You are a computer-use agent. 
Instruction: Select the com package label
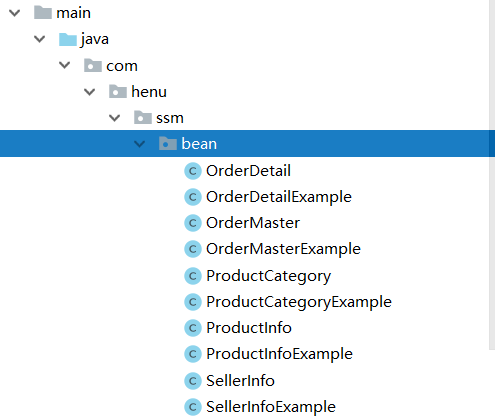pos(122,66)
